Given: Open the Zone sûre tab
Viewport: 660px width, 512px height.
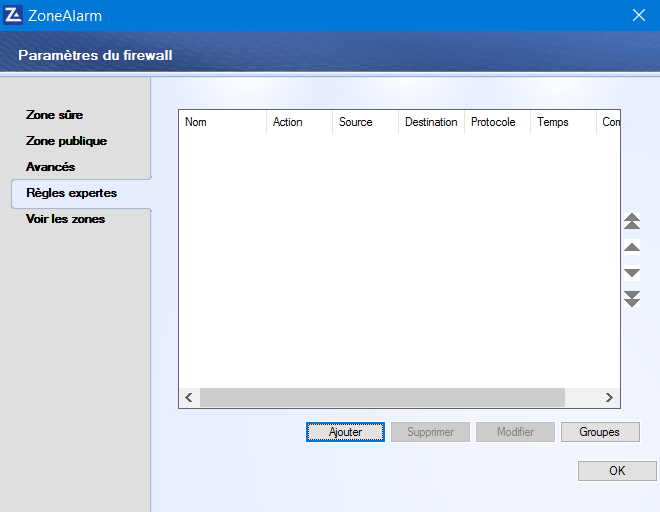Looking at the screenshot, I should click(x=54, y=115).
